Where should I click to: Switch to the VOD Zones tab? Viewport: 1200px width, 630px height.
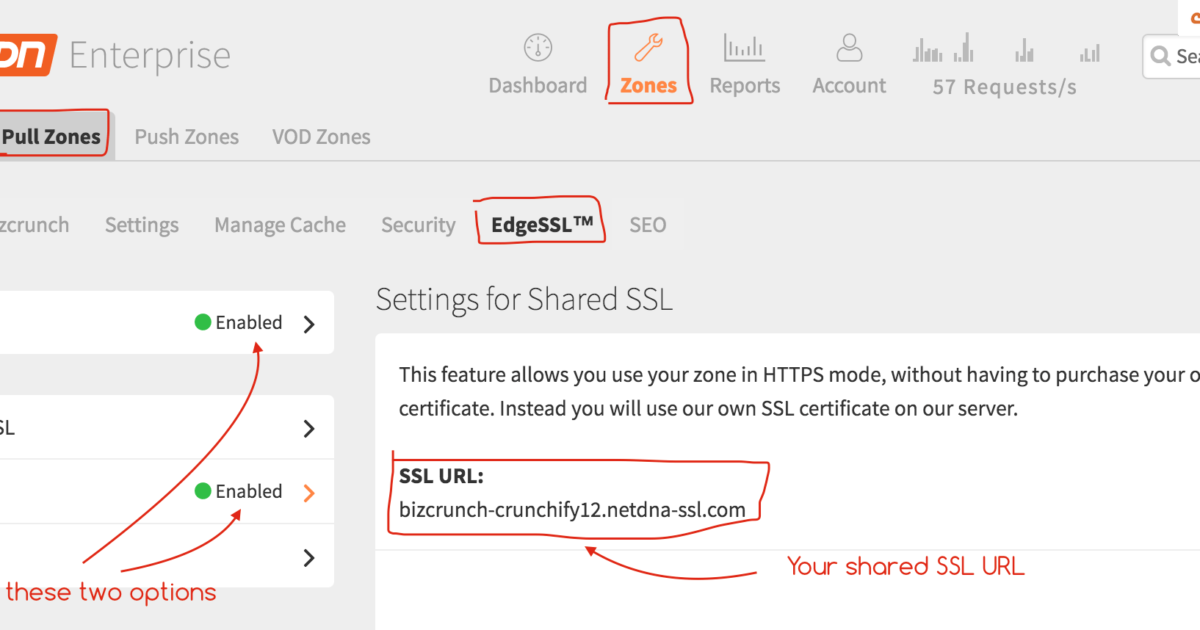tap(321, 137)
